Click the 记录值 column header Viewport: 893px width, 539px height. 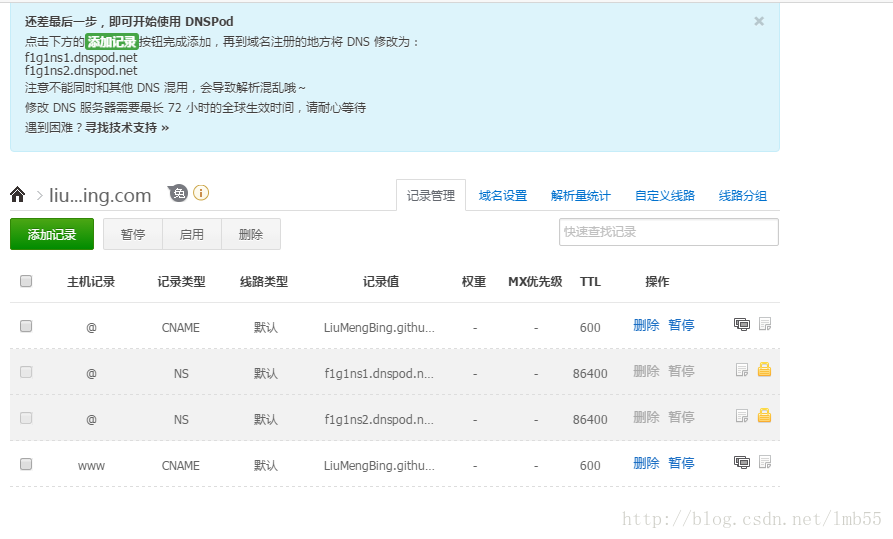(x=381, y=281)
